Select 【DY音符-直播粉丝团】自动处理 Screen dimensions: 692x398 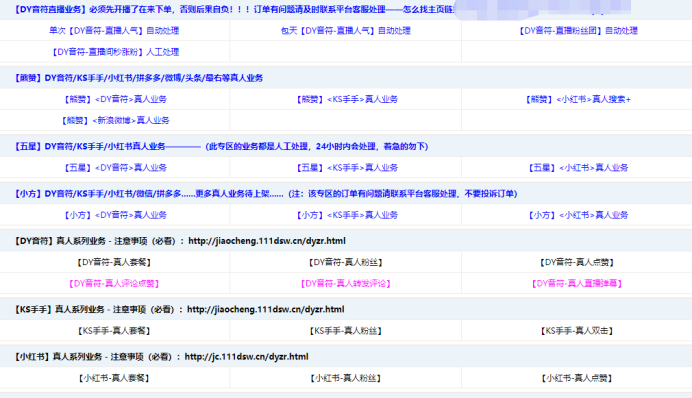577,30
